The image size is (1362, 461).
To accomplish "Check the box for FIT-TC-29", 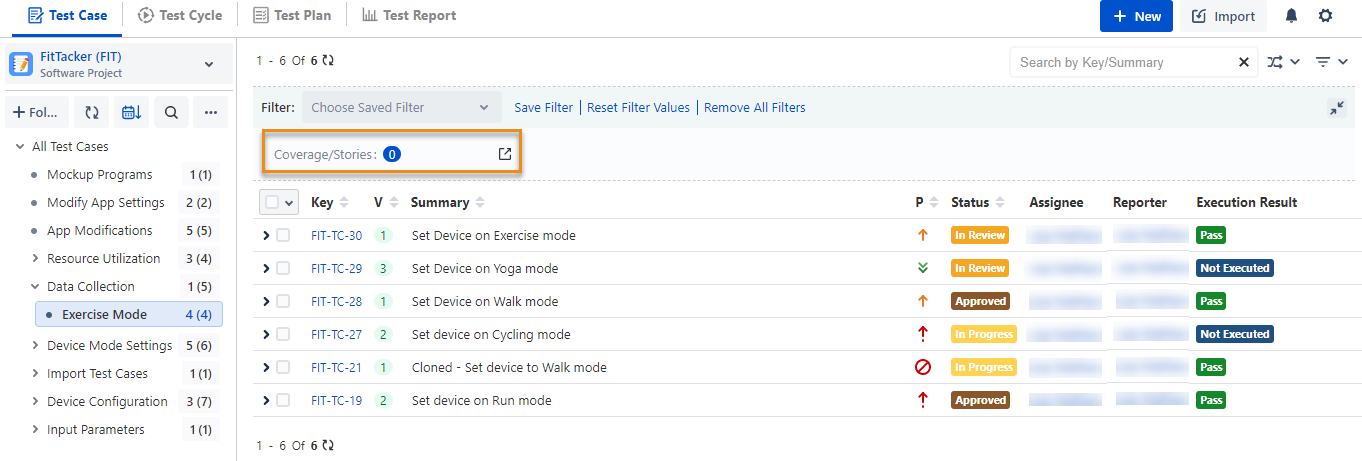I will pyautogui.click(x=283, y=268).
